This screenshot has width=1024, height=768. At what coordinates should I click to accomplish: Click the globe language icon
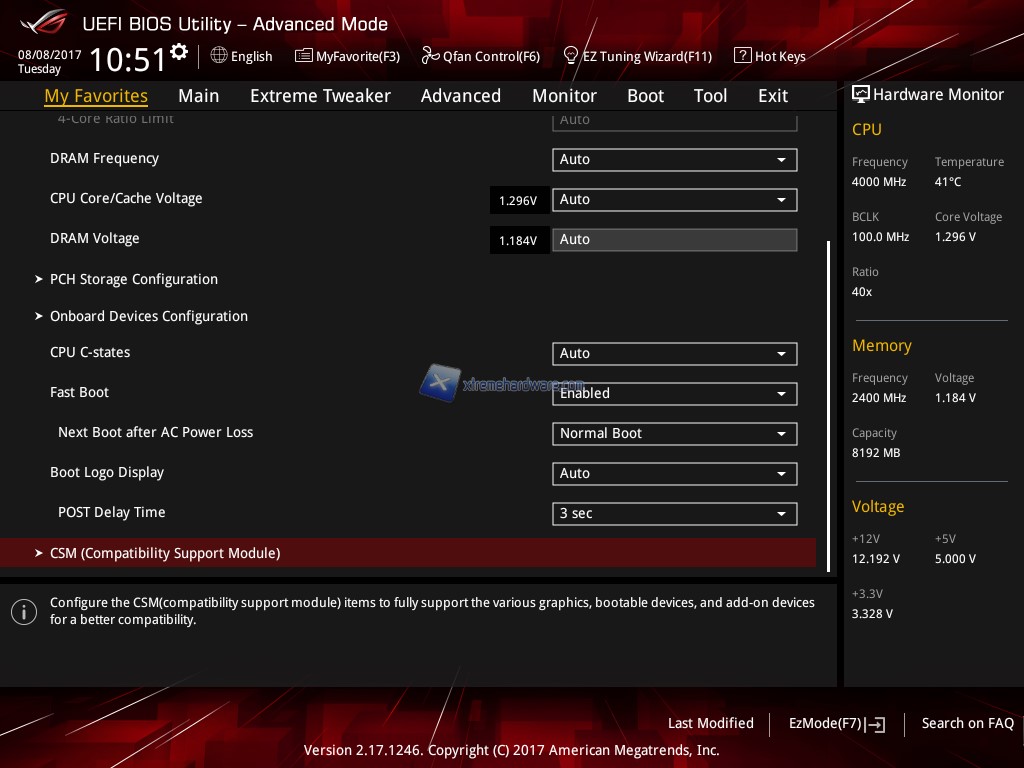coord(219,56)
